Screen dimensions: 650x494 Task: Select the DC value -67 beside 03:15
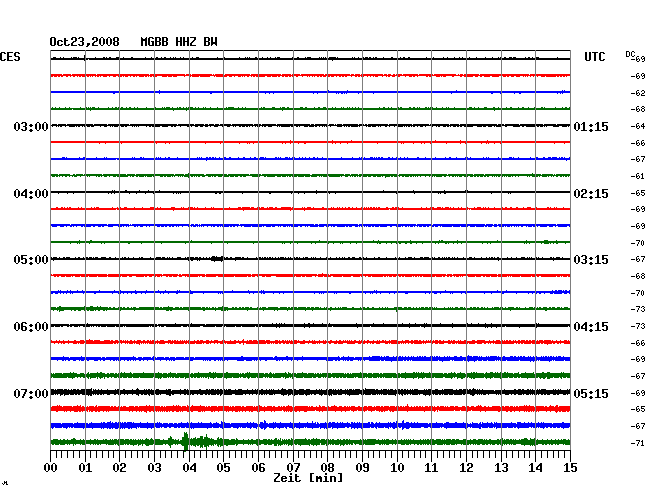(x=638, y=259)
